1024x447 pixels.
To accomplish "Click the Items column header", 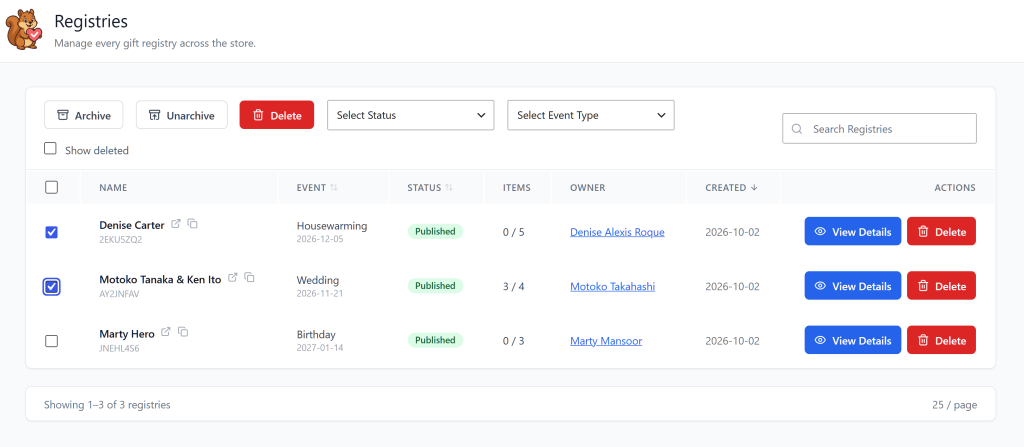I will click(517, 188).
